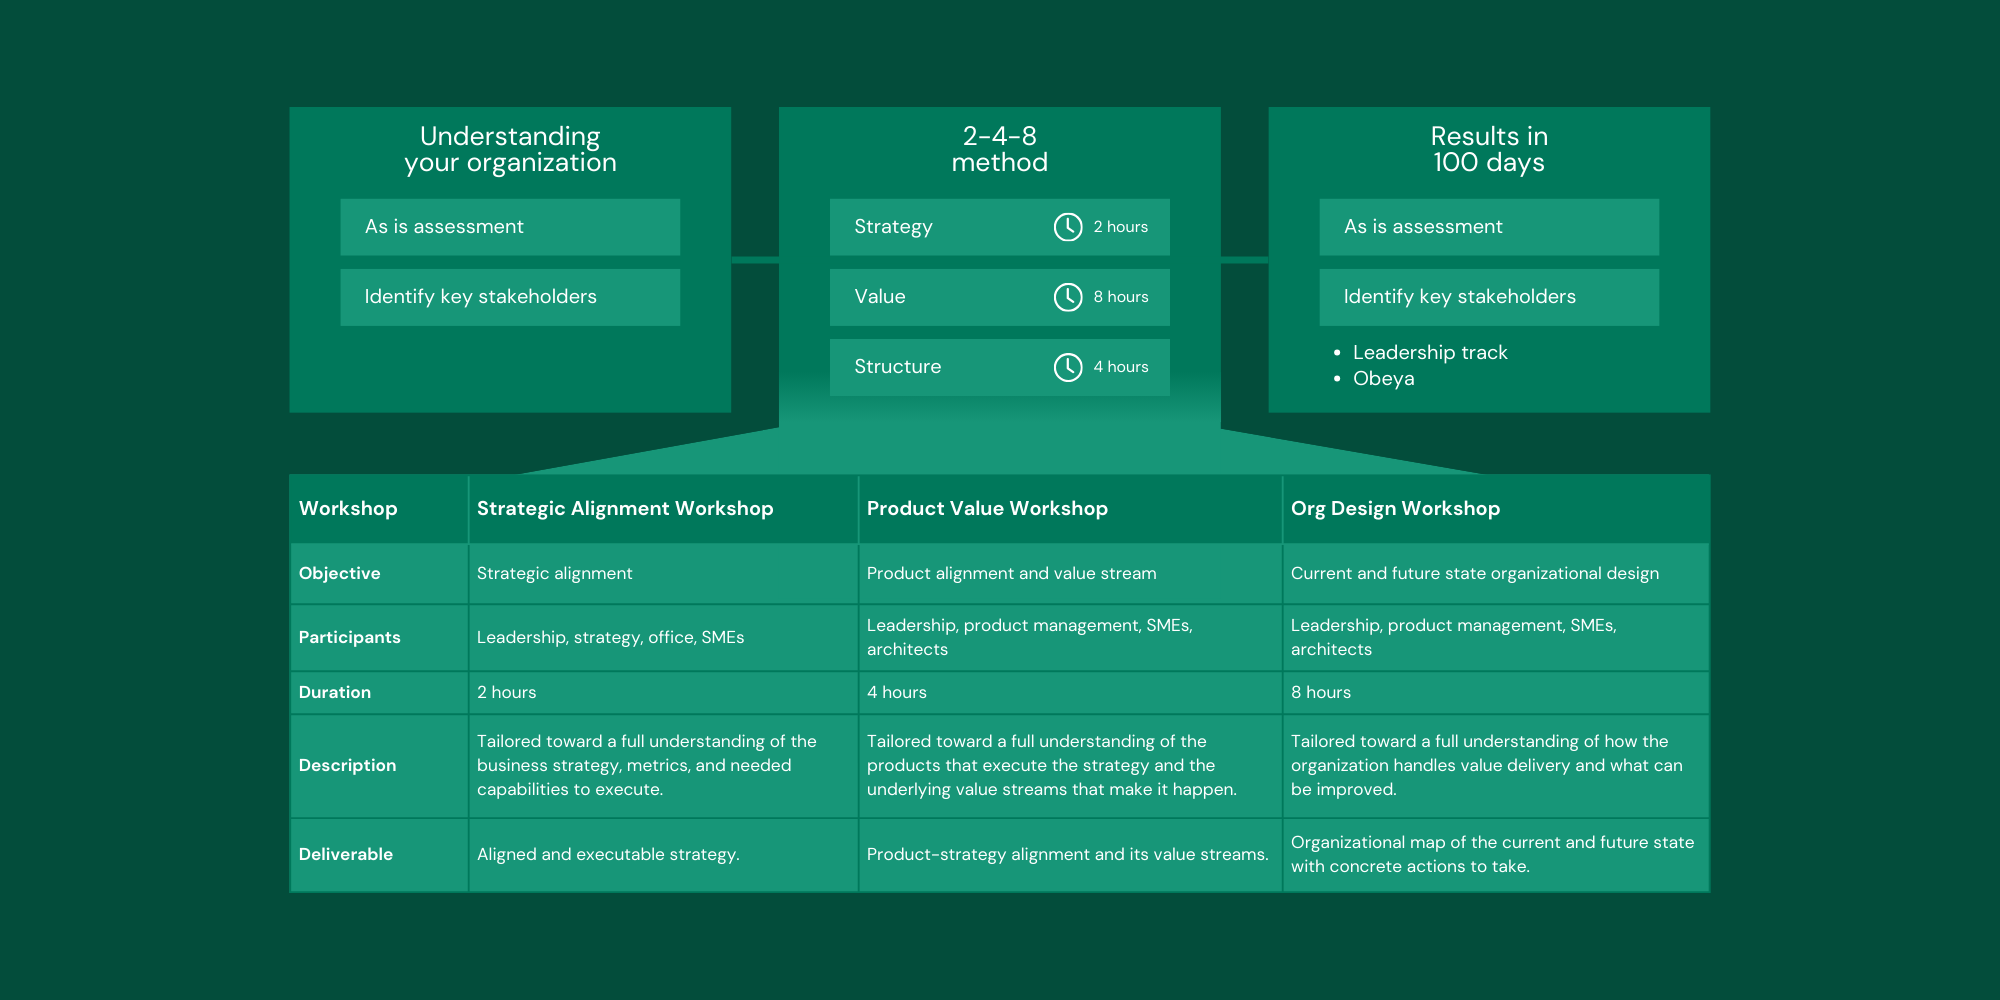The height and width of the screenshot is (1000, 2000).
Task: Click the '2 hours' duration cell in table
Action: (663, 693)
